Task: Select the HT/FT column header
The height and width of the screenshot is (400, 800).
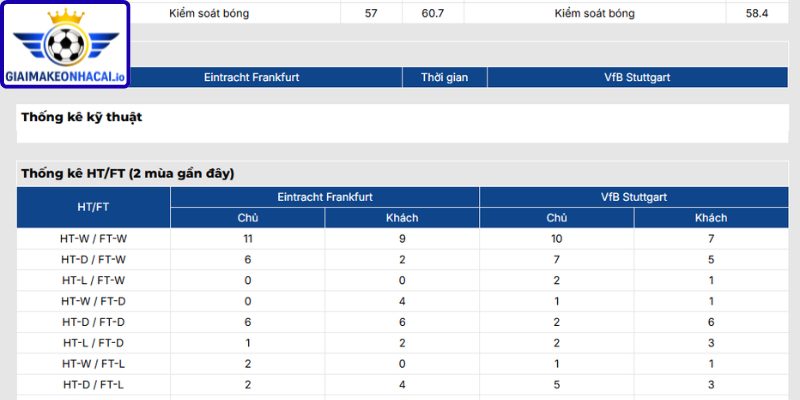Action: point(94,207)
